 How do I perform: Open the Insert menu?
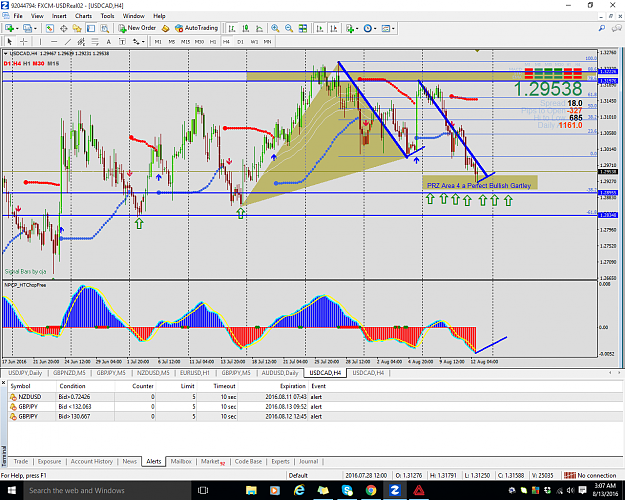[59, 16]
